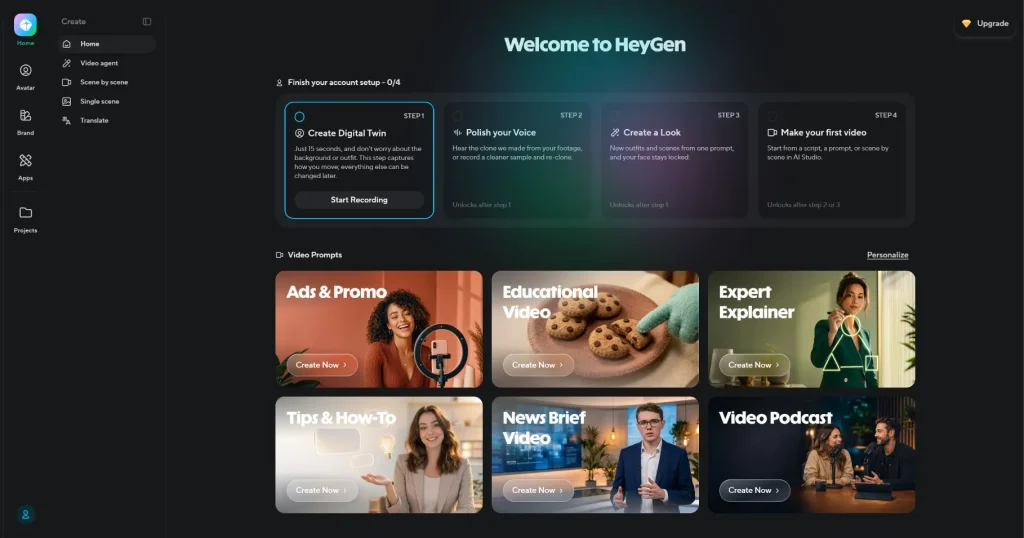This screenshot has width=1024, height=538.
Task: Open the Apps section in left rail
Action: (25, 167)
